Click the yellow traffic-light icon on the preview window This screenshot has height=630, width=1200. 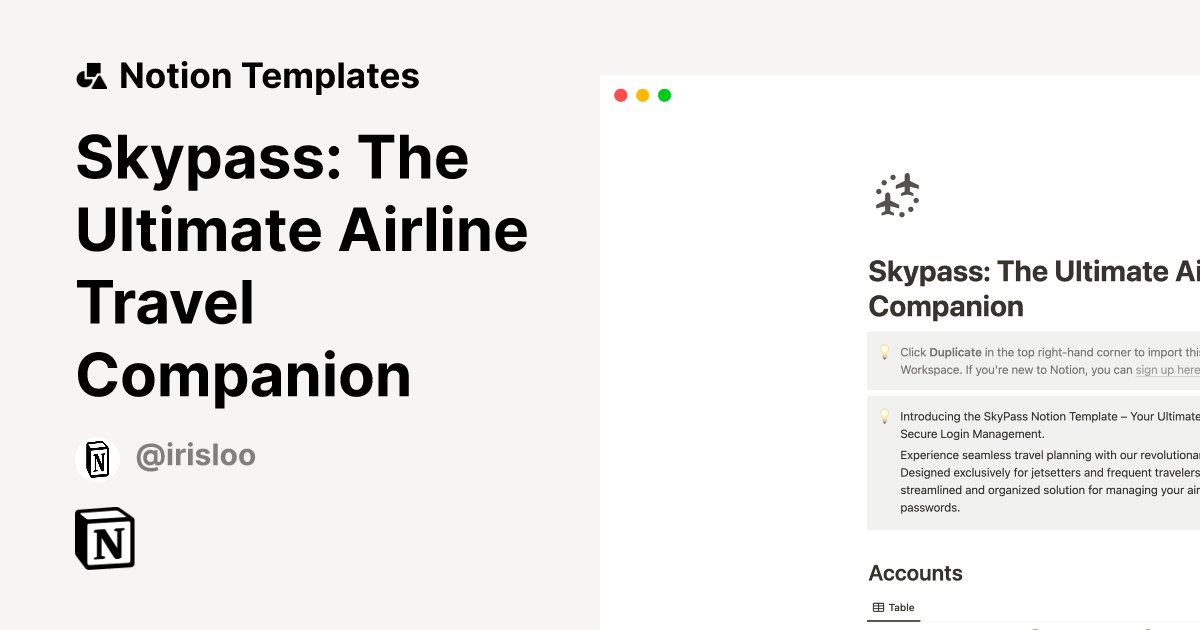642,95
